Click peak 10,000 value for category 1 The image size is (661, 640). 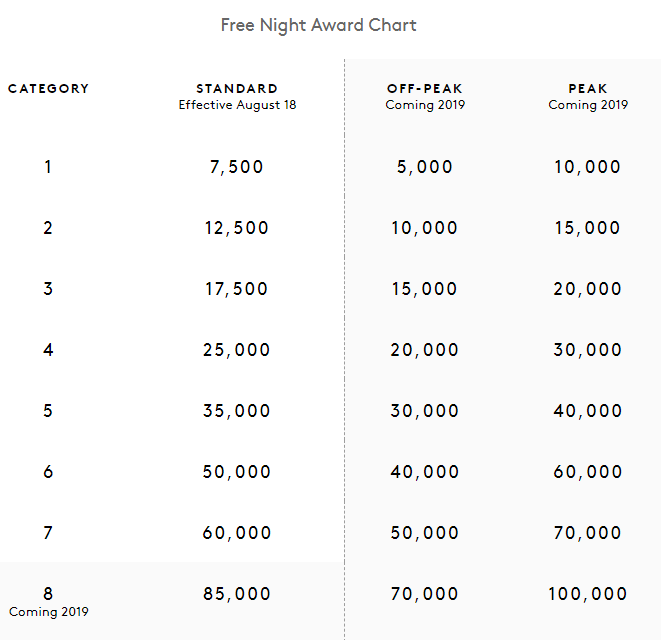[588, 167]
